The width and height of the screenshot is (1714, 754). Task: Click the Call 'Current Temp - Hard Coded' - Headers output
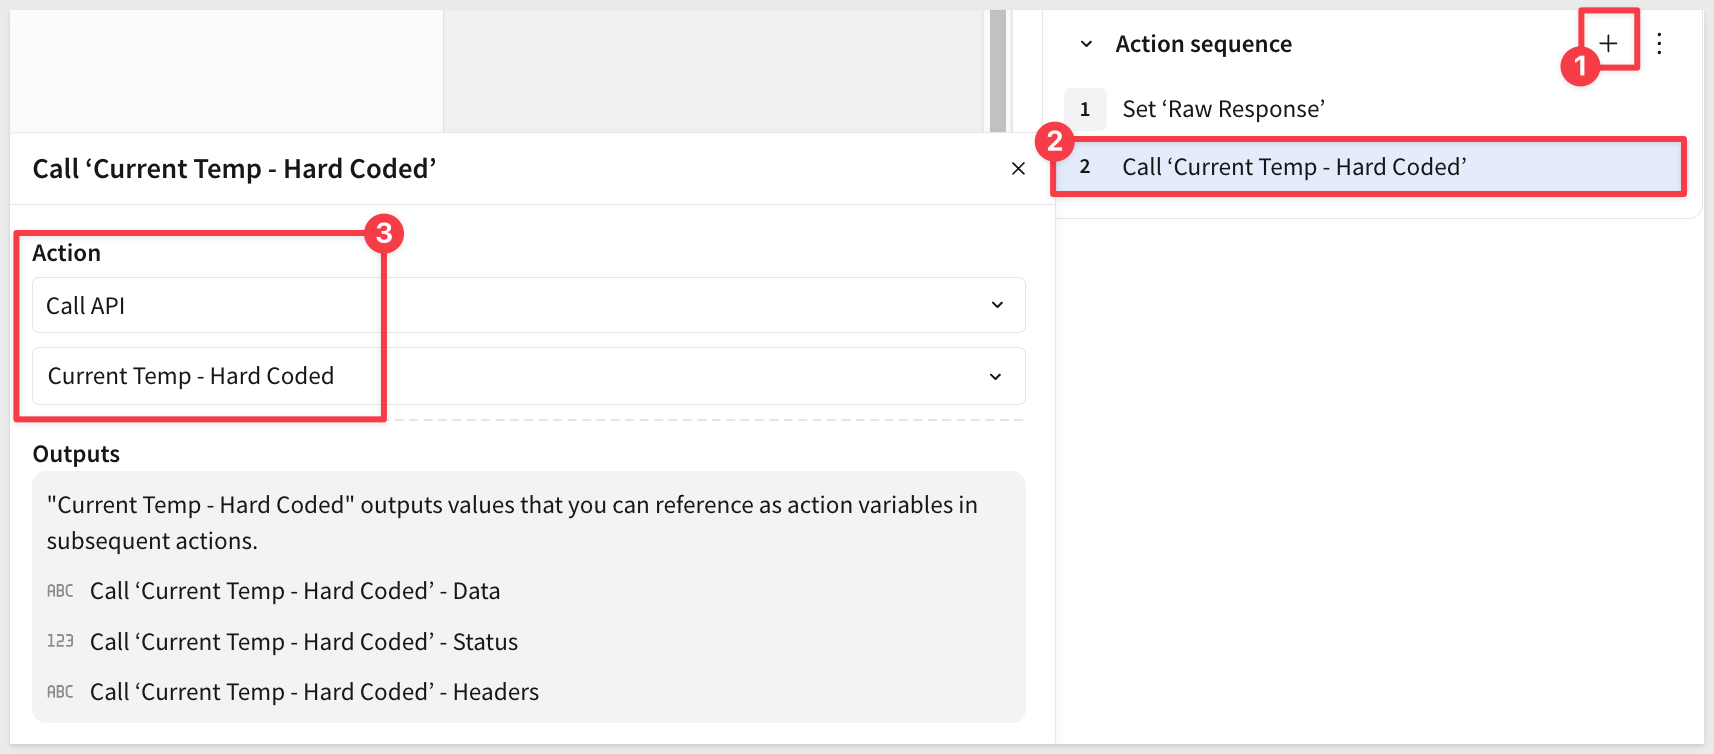coord(314,692)
